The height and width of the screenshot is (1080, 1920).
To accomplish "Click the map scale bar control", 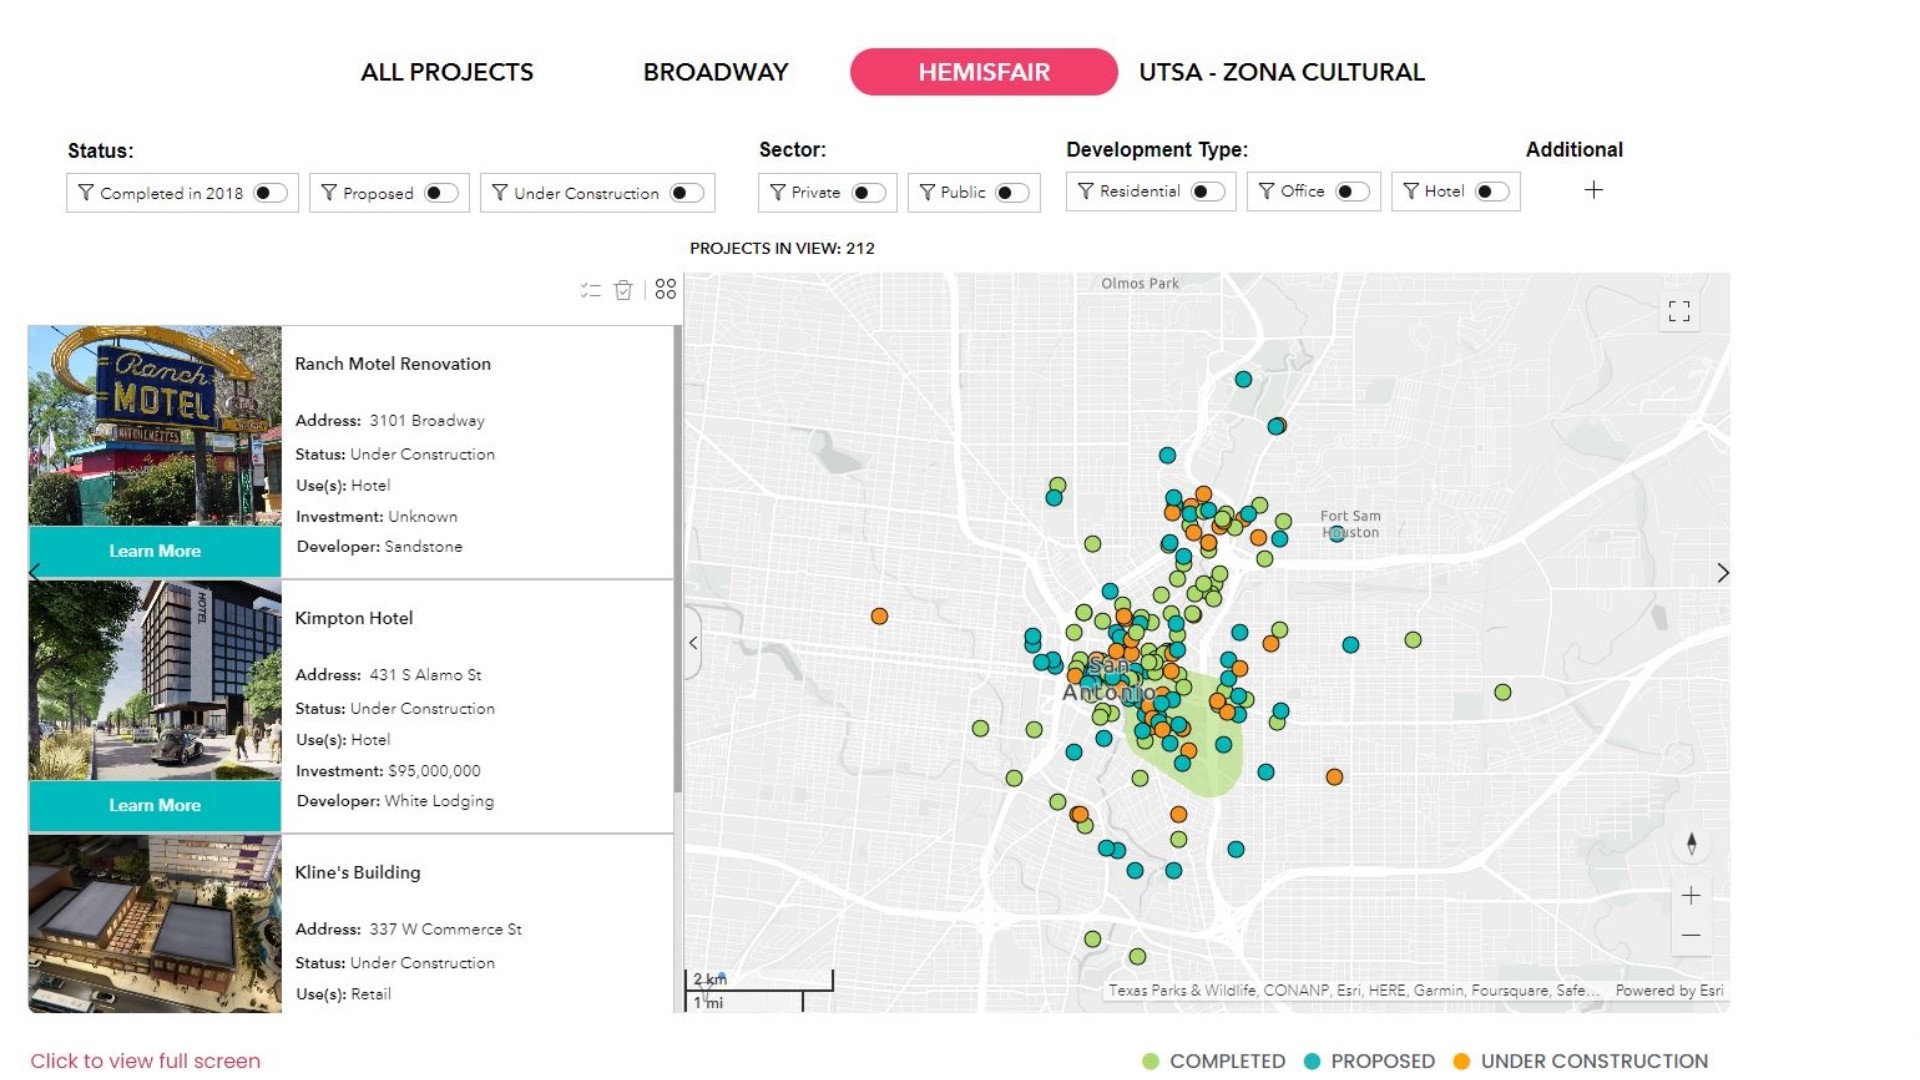I will (760, 985).
